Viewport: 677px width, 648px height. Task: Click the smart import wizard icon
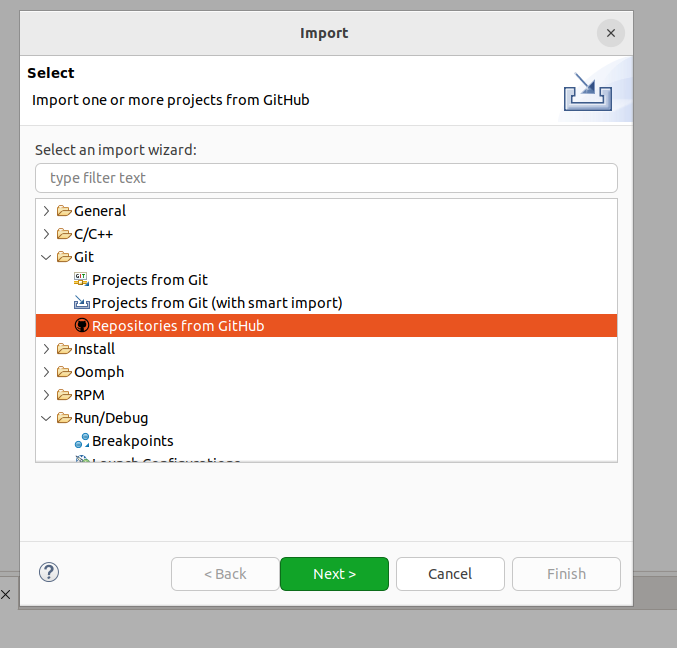pos(81,303)
